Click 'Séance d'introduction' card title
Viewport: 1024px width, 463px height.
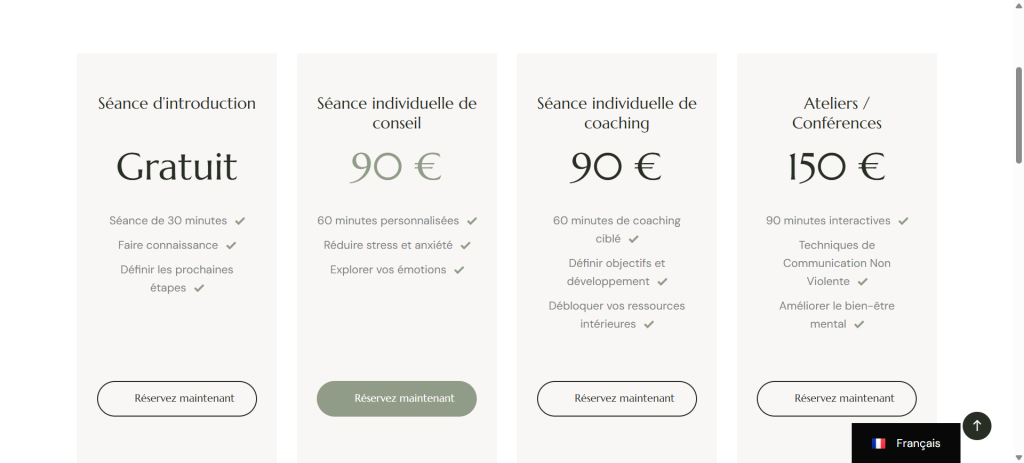coord(177,103)
